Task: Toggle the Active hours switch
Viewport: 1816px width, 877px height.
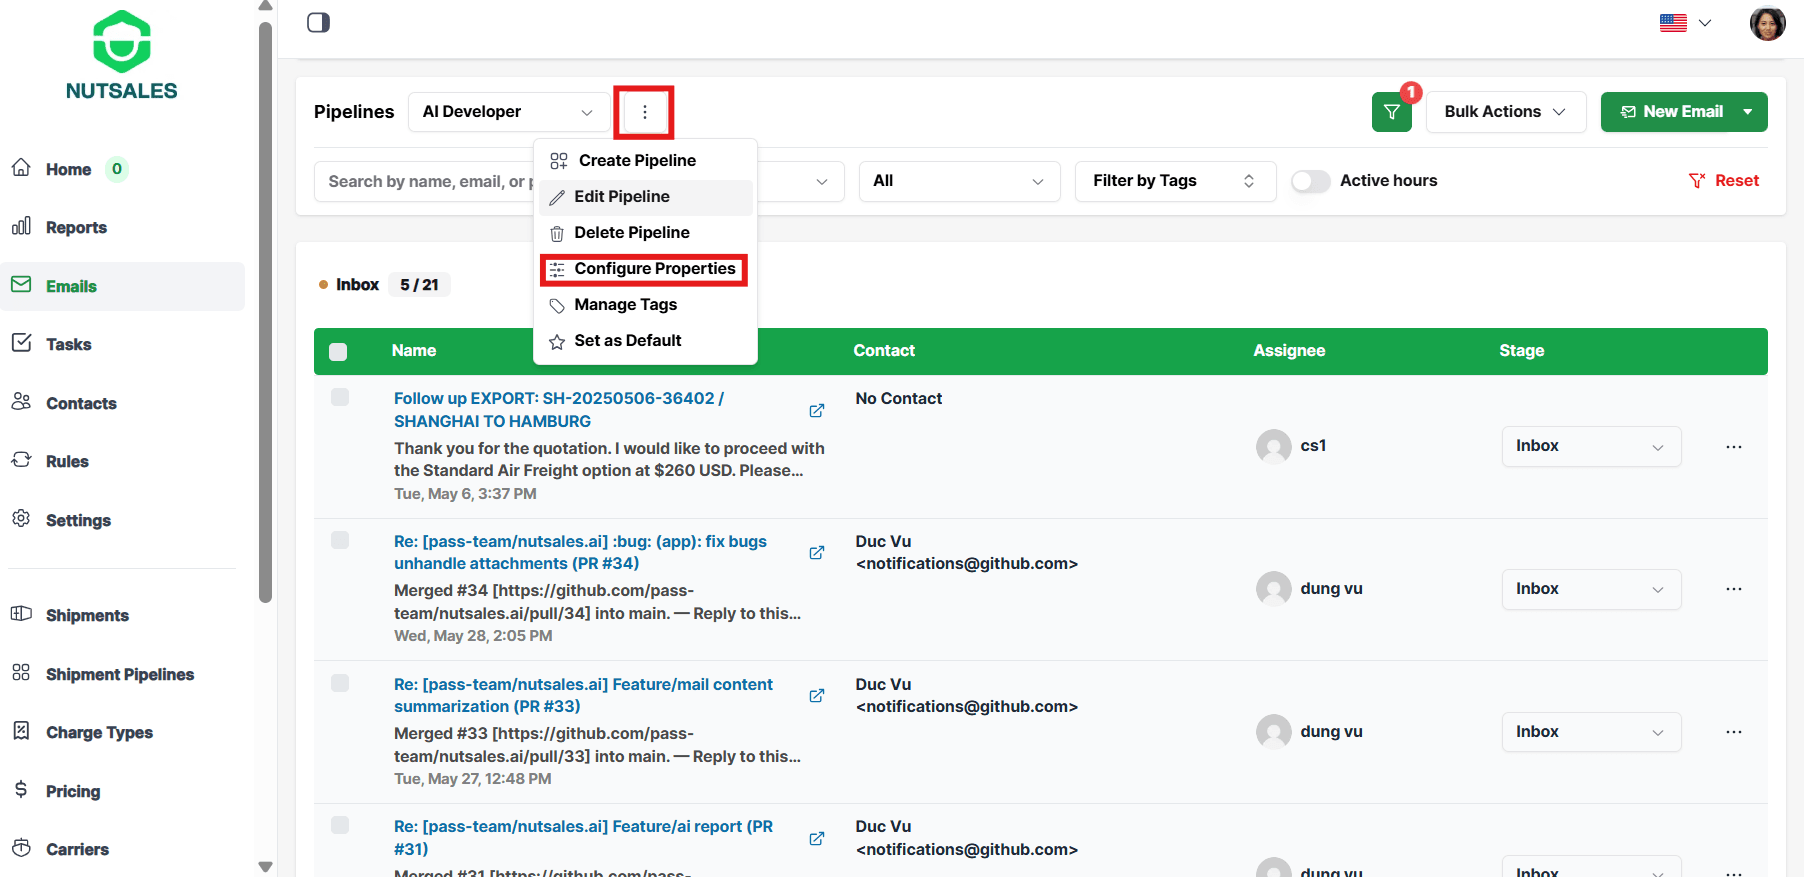Action: [1310, 181]
